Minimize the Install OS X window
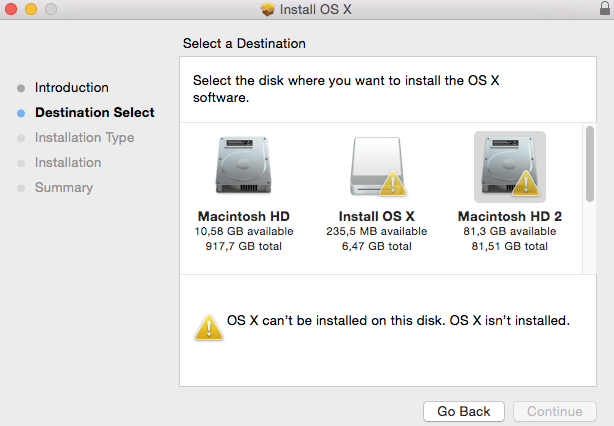This screenshot has height=426, width=614. pos(30,9)
